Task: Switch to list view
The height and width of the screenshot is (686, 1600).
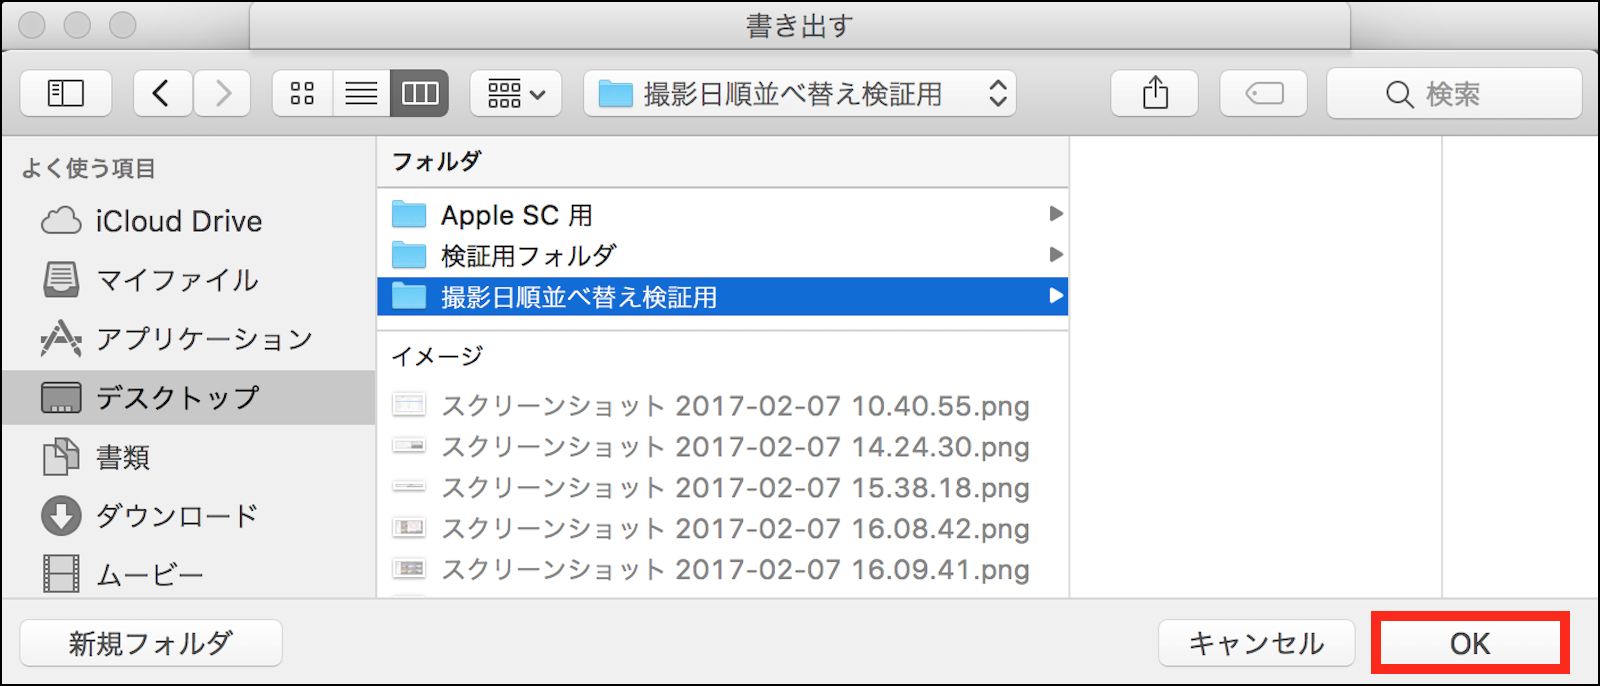Action: click(361, 94)
